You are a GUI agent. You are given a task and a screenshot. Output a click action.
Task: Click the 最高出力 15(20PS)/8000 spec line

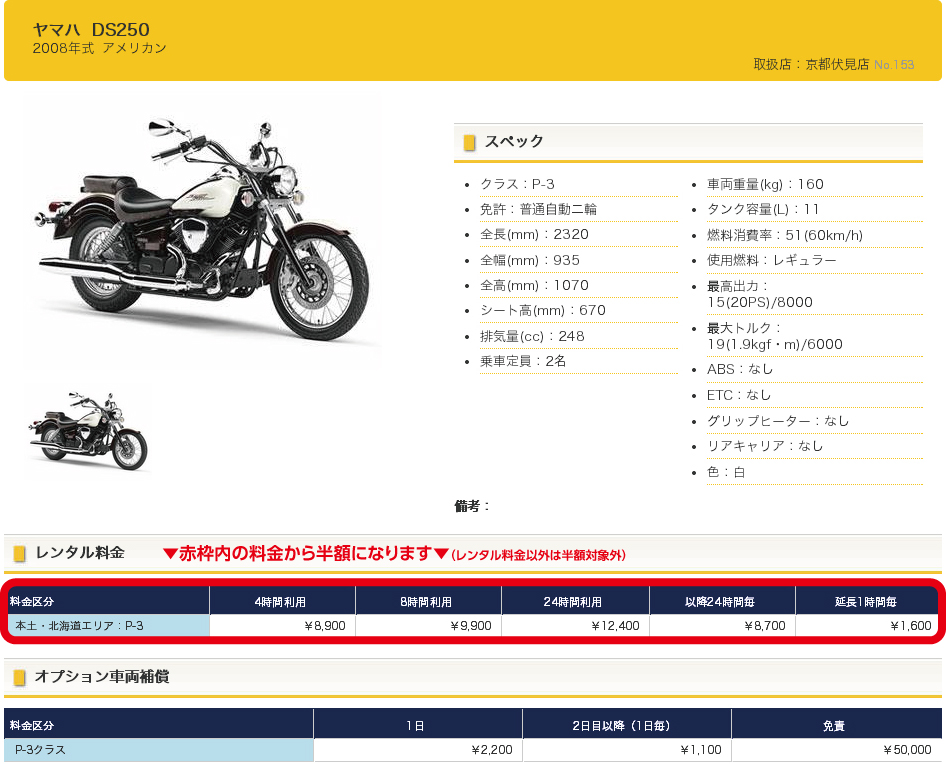point(760,294)
